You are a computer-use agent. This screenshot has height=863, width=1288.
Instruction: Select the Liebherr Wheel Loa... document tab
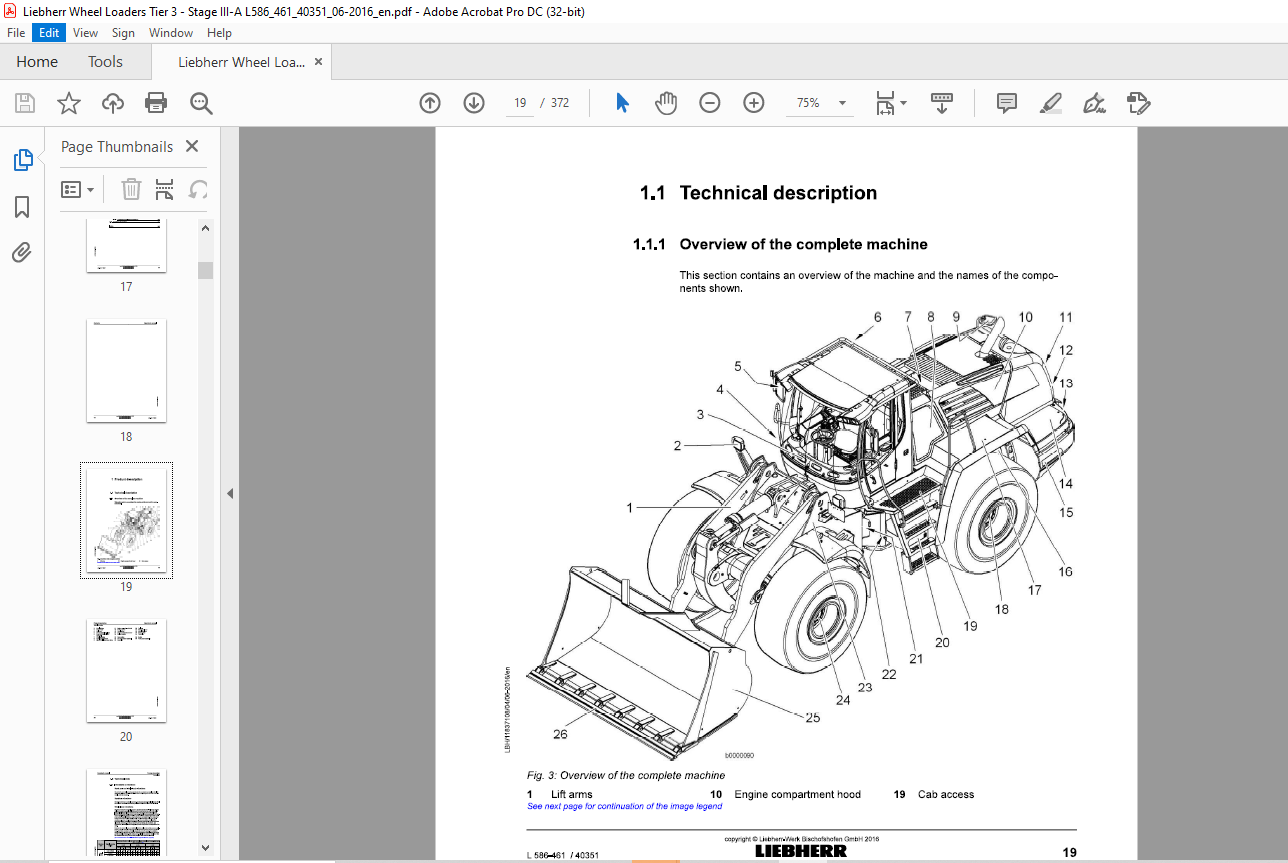[x=242, y=62]
